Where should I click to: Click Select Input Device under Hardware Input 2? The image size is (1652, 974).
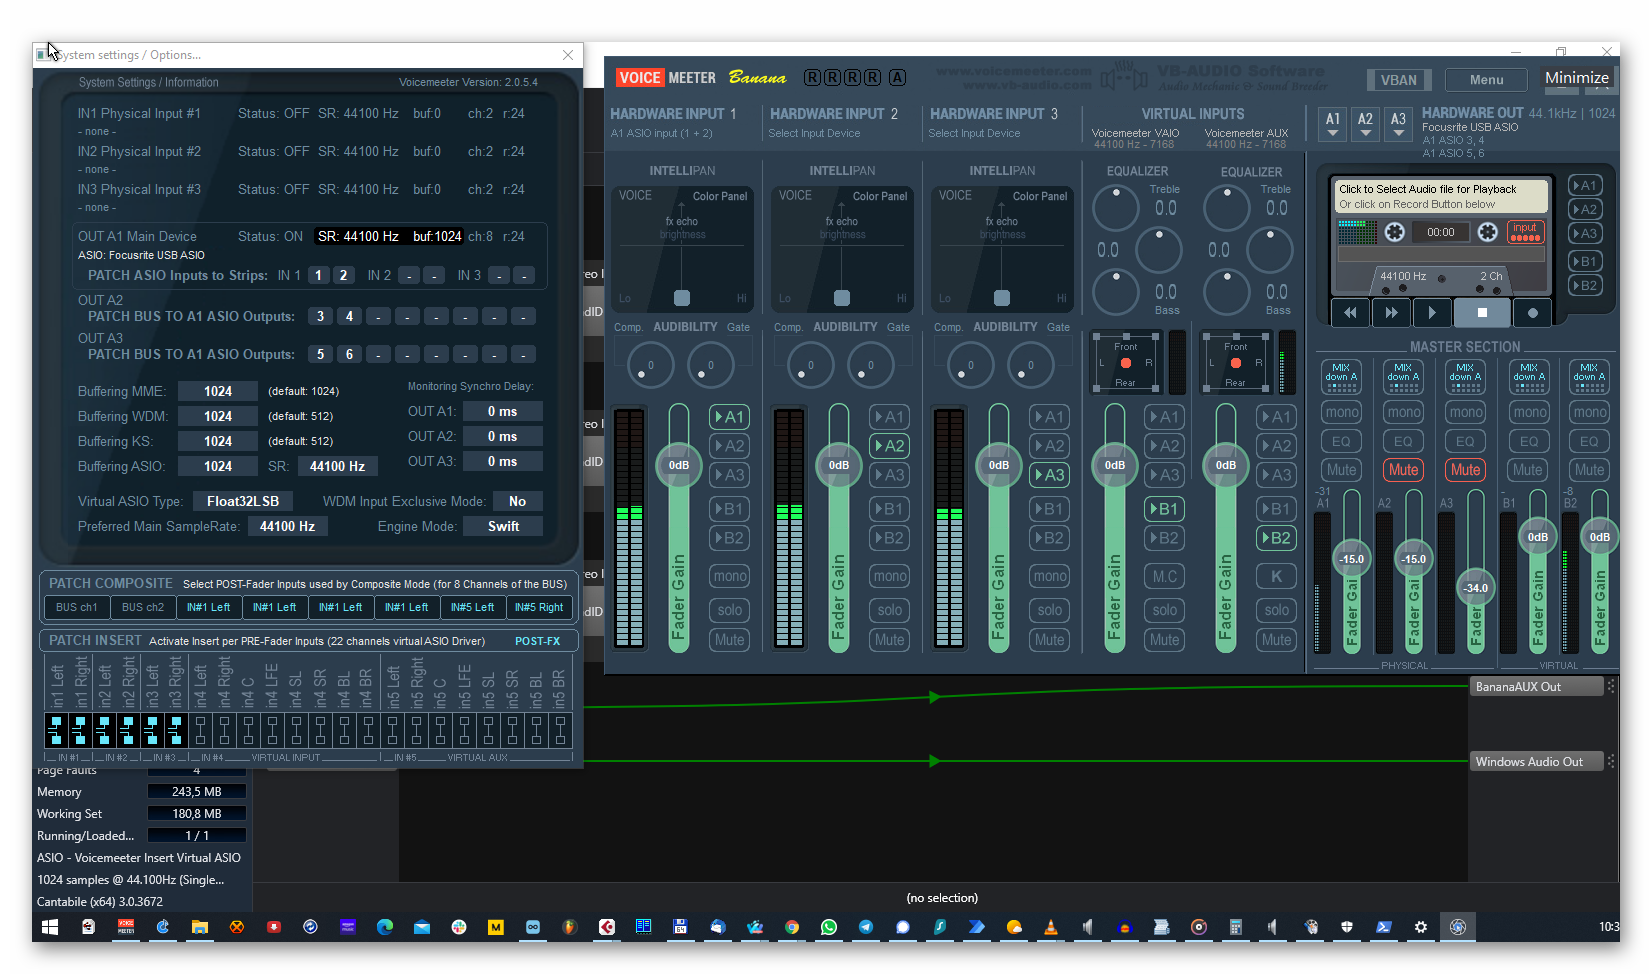pos(814,134)
